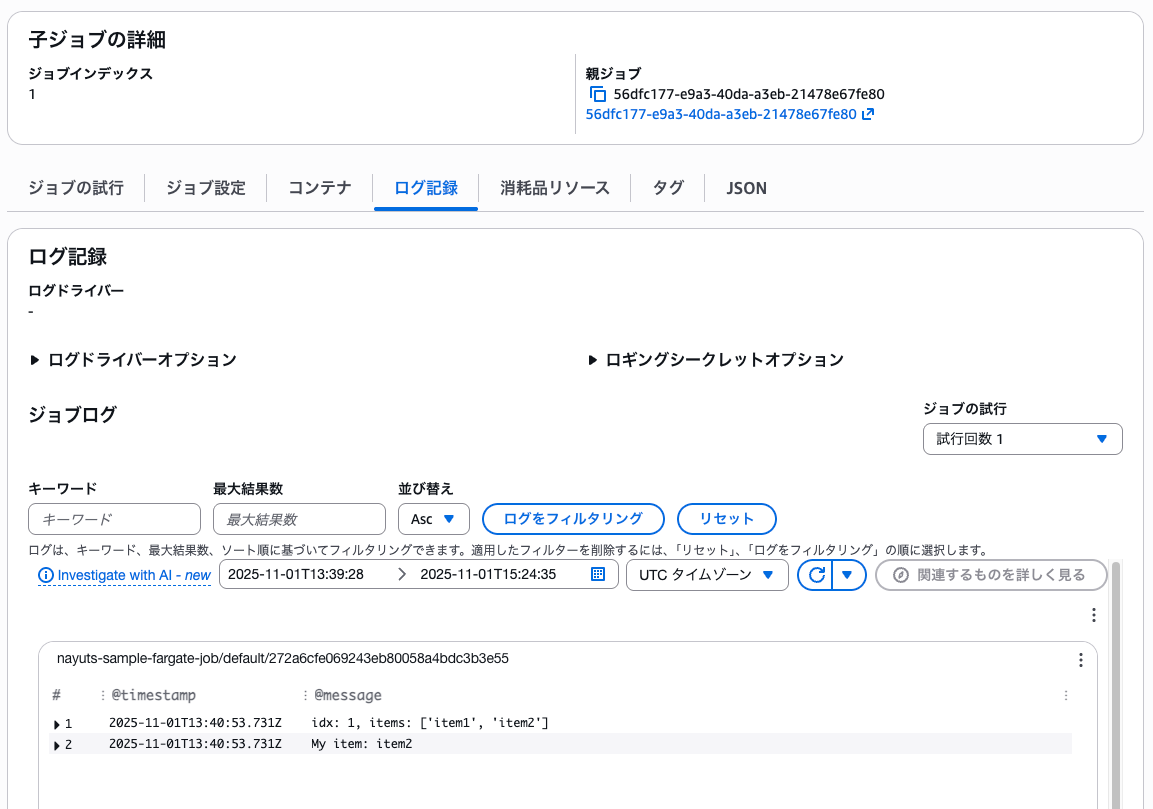Click the キーワード input field
Screen dimensions: 1153x809
pyautogui.click(x=114, y=518)
